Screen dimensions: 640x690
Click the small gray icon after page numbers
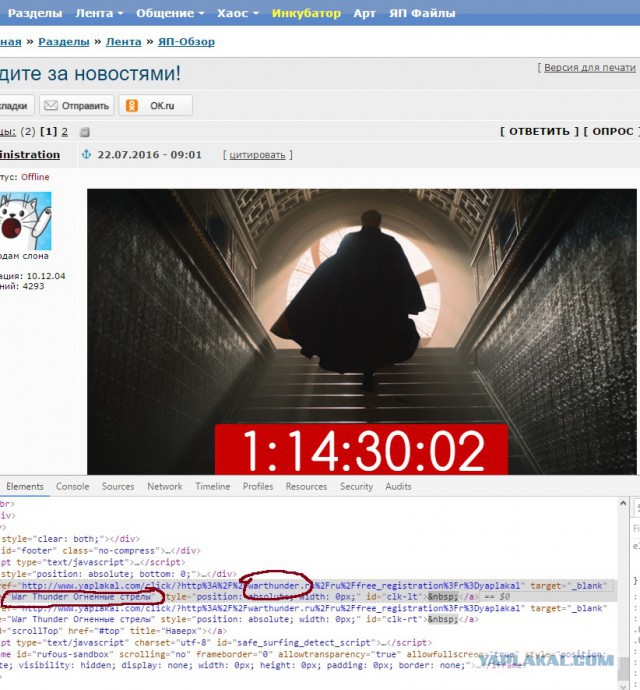point(85,132)
